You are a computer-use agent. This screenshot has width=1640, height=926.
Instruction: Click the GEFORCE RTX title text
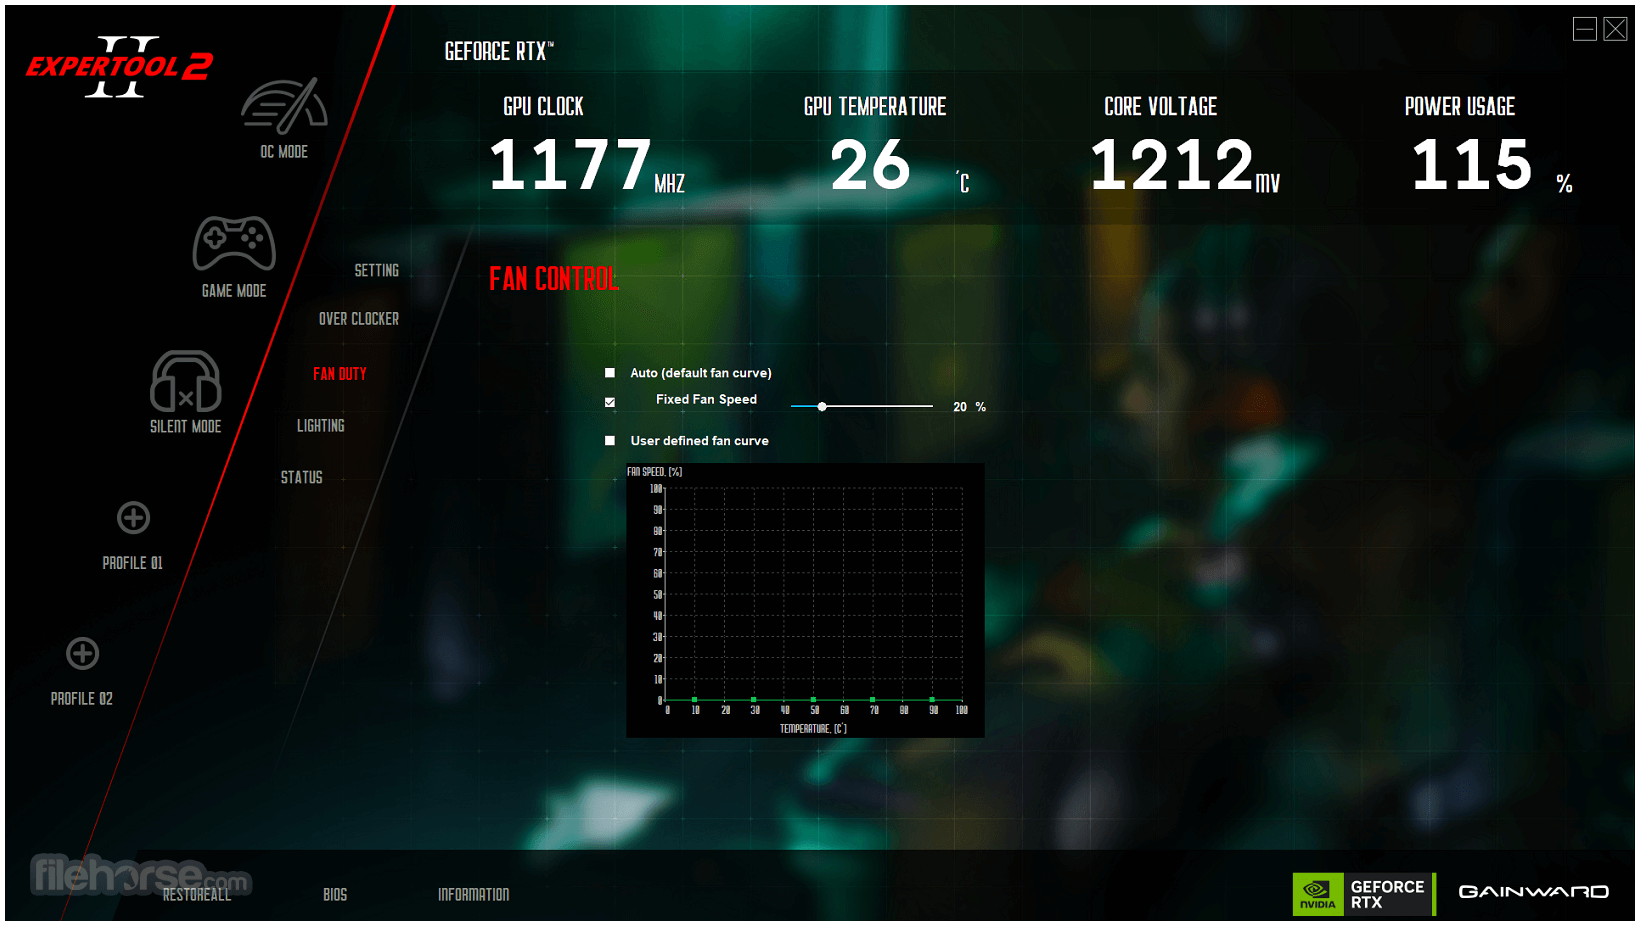click(499, 51)
